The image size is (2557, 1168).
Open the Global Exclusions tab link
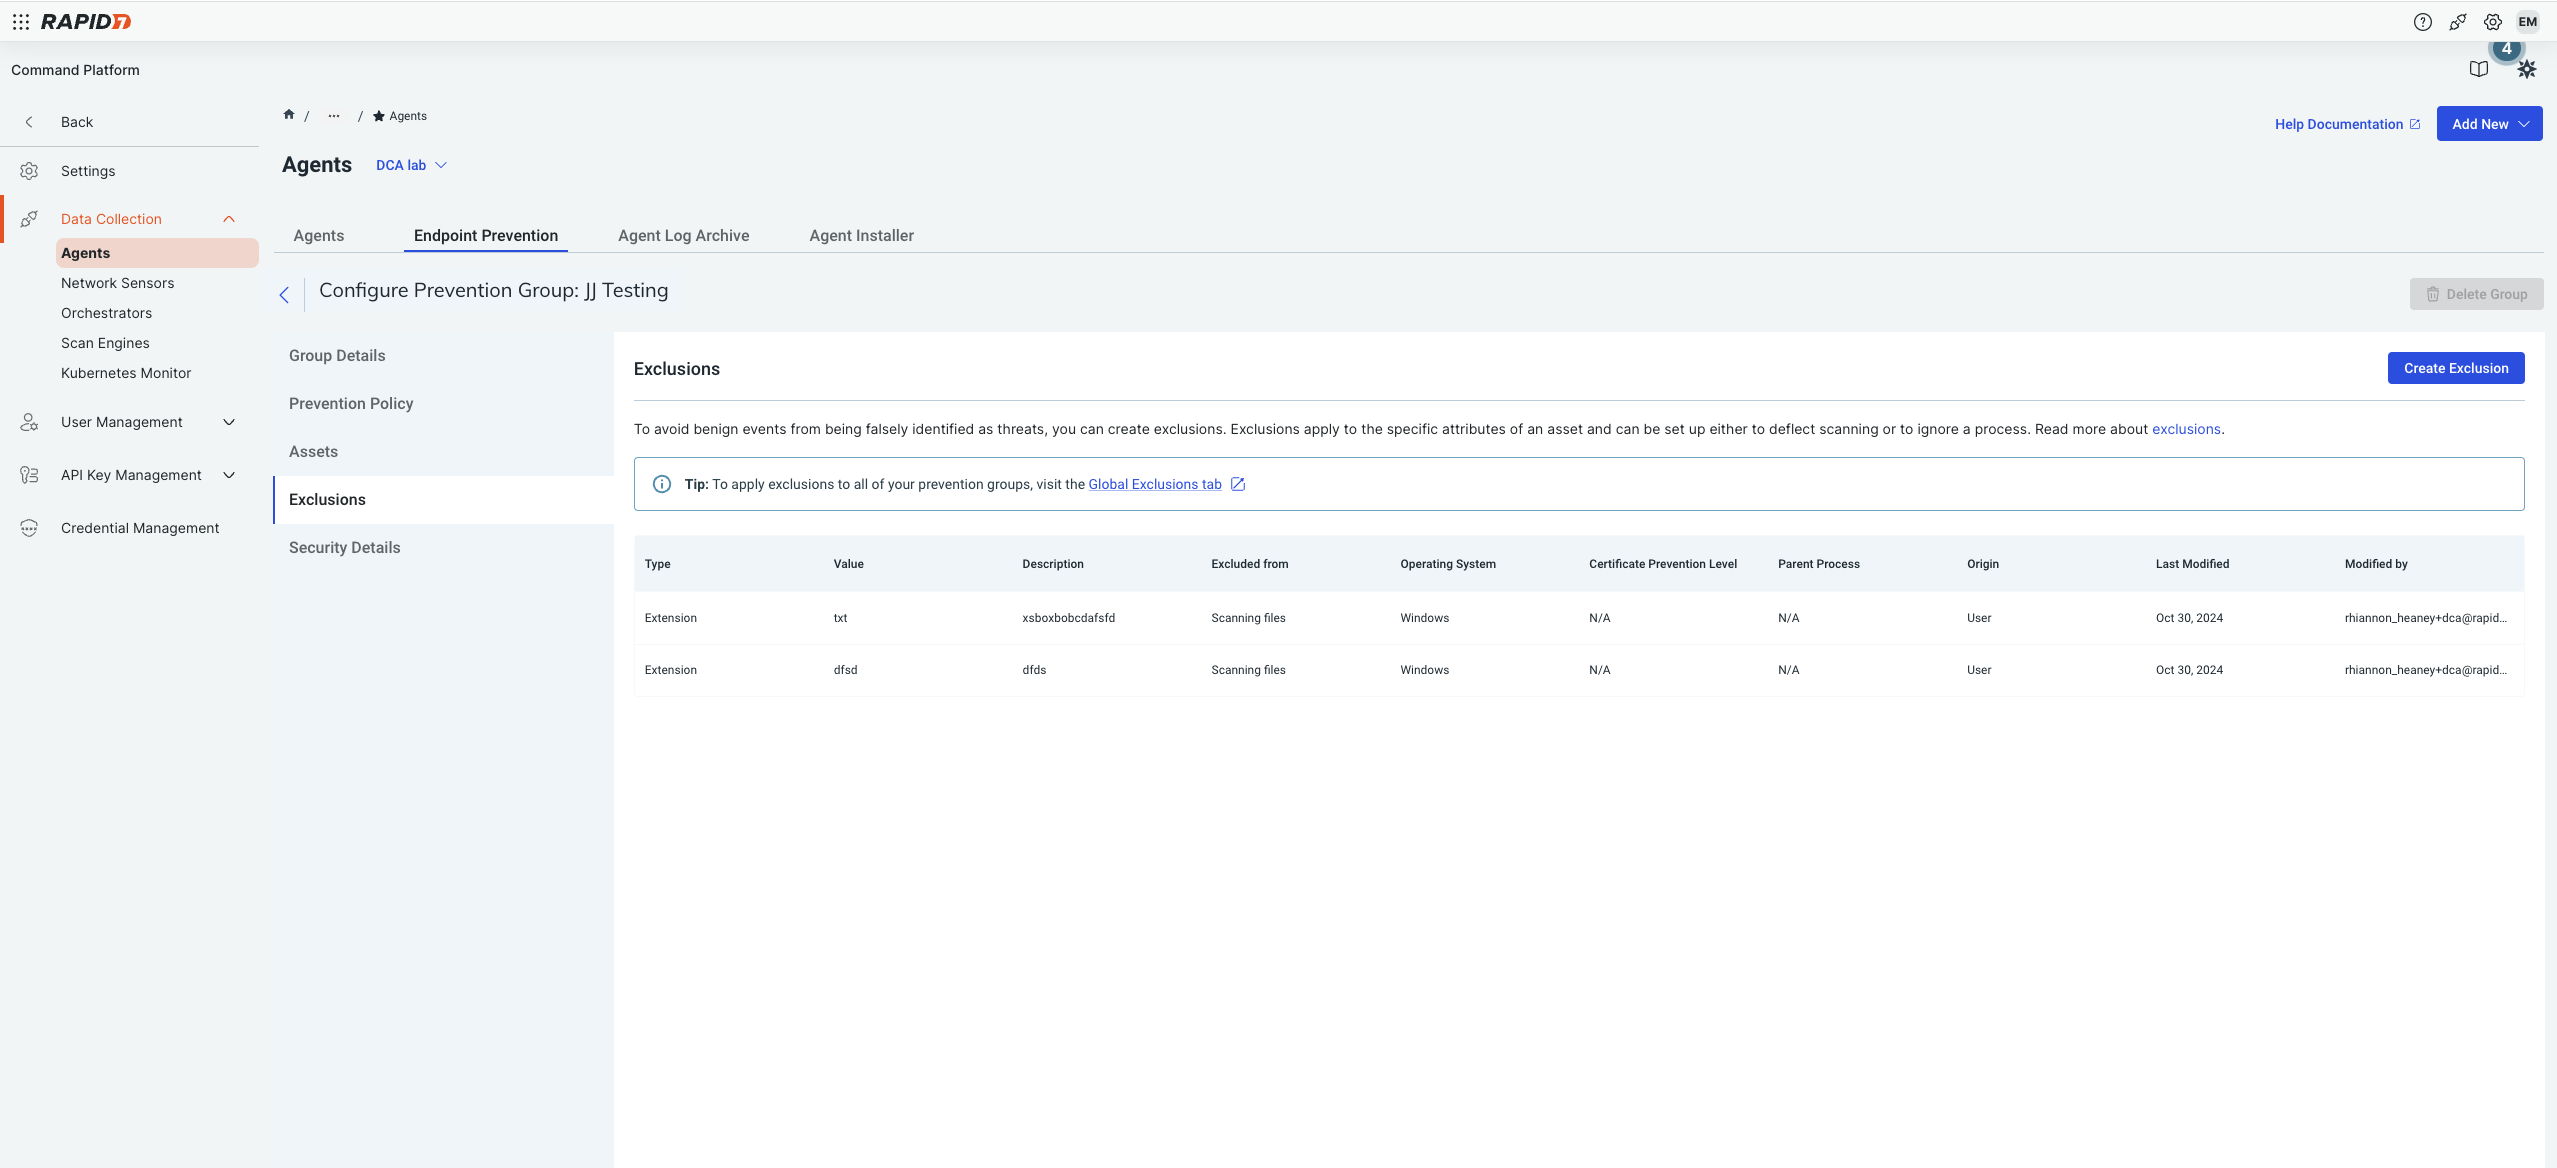tap(1154, 484)
